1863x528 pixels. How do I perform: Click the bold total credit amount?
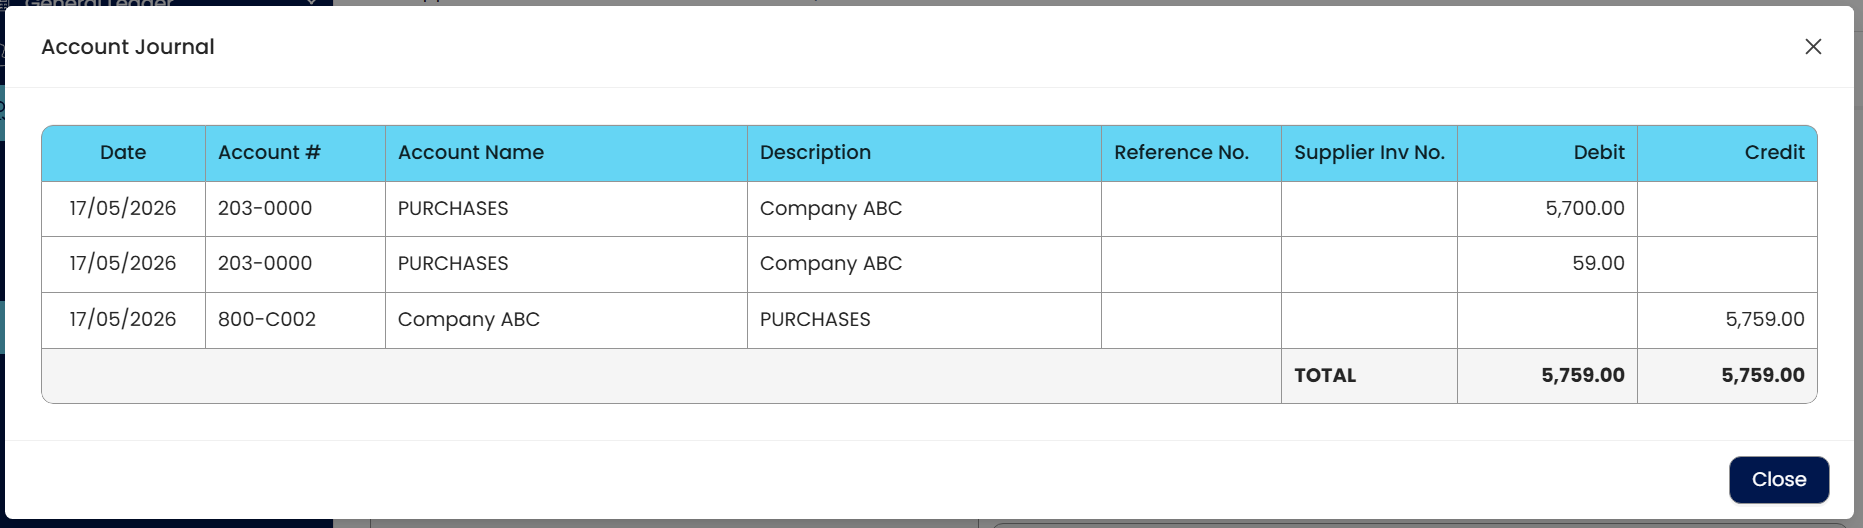[x=1762, y=376]
